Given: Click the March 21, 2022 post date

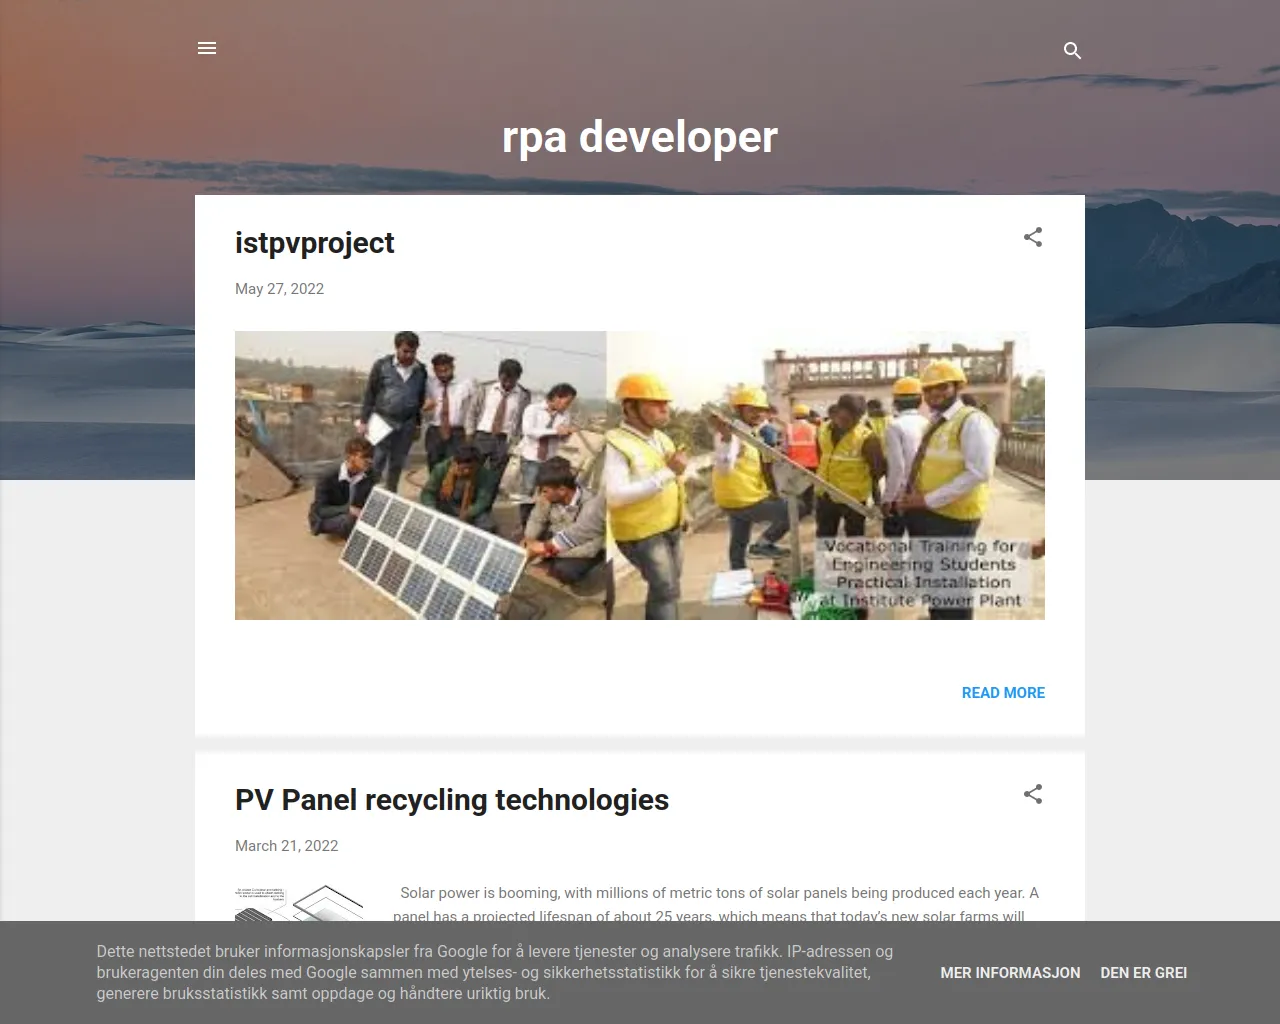Looking at the screenshot, I should pos(286,846).
